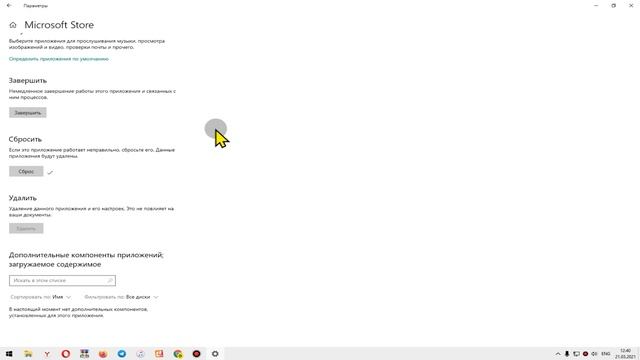Open the light round app icon on taskbar

tap(140, 353)
